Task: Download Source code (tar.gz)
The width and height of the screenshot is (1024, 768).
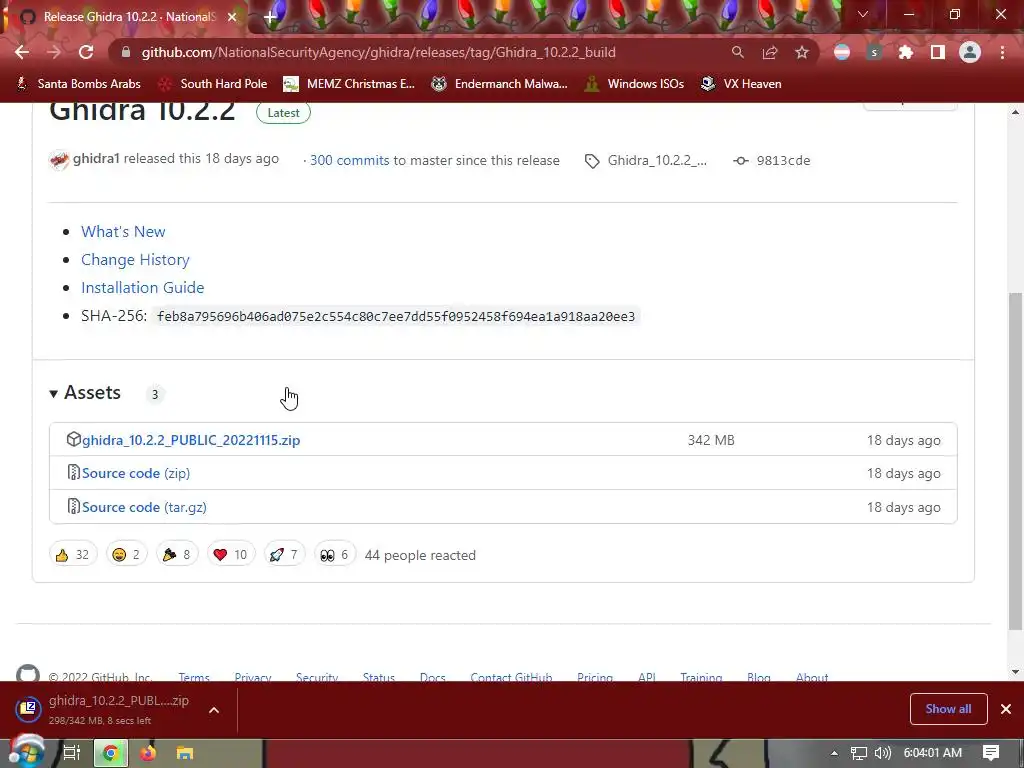Action: click(x=144, y=507)
